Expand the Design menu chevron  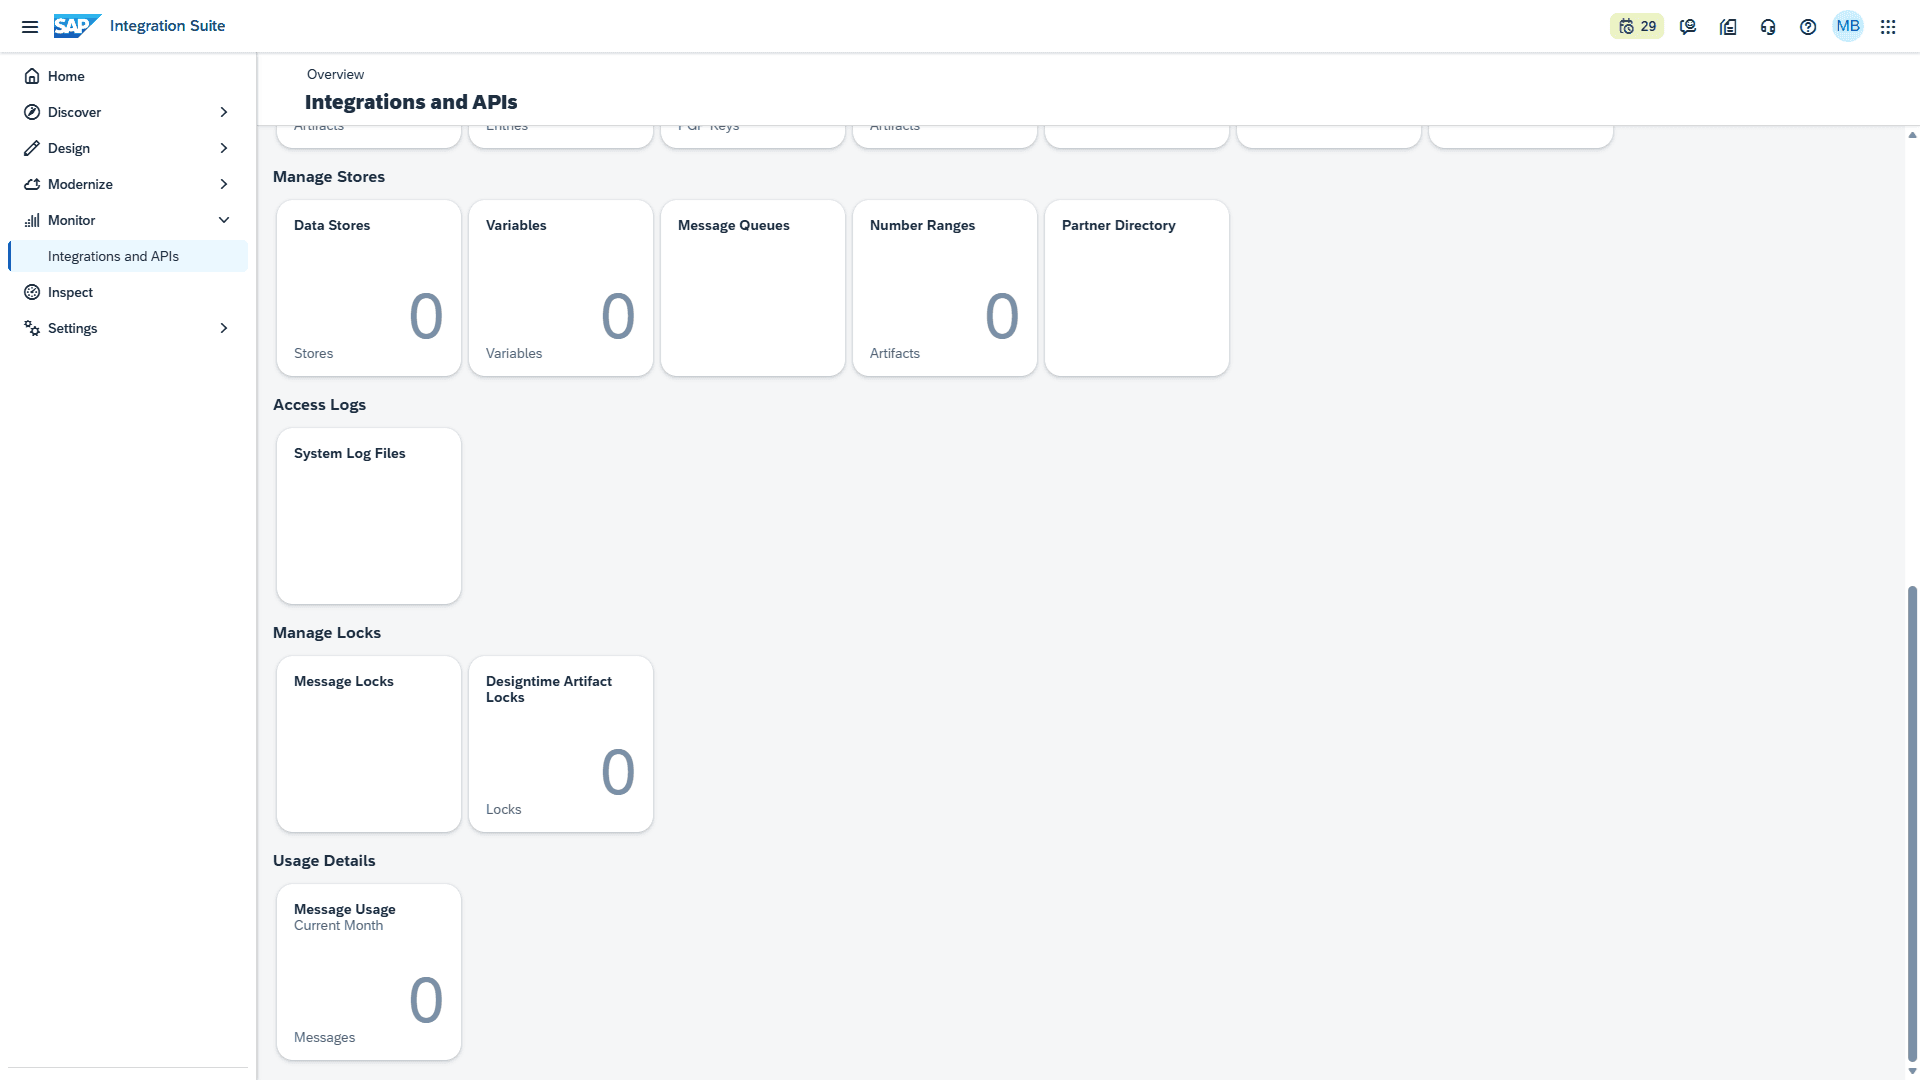(x=224, y=148)
